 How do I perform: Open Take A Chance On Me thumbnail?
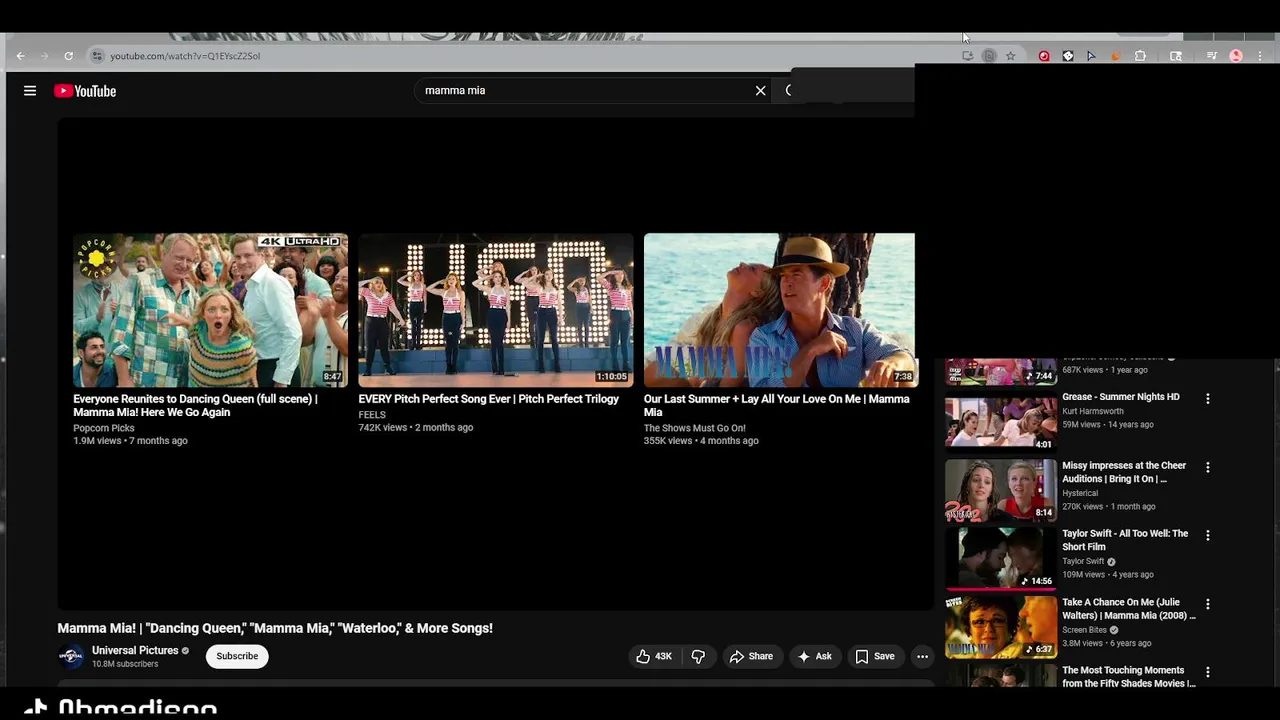(1001, 627)
